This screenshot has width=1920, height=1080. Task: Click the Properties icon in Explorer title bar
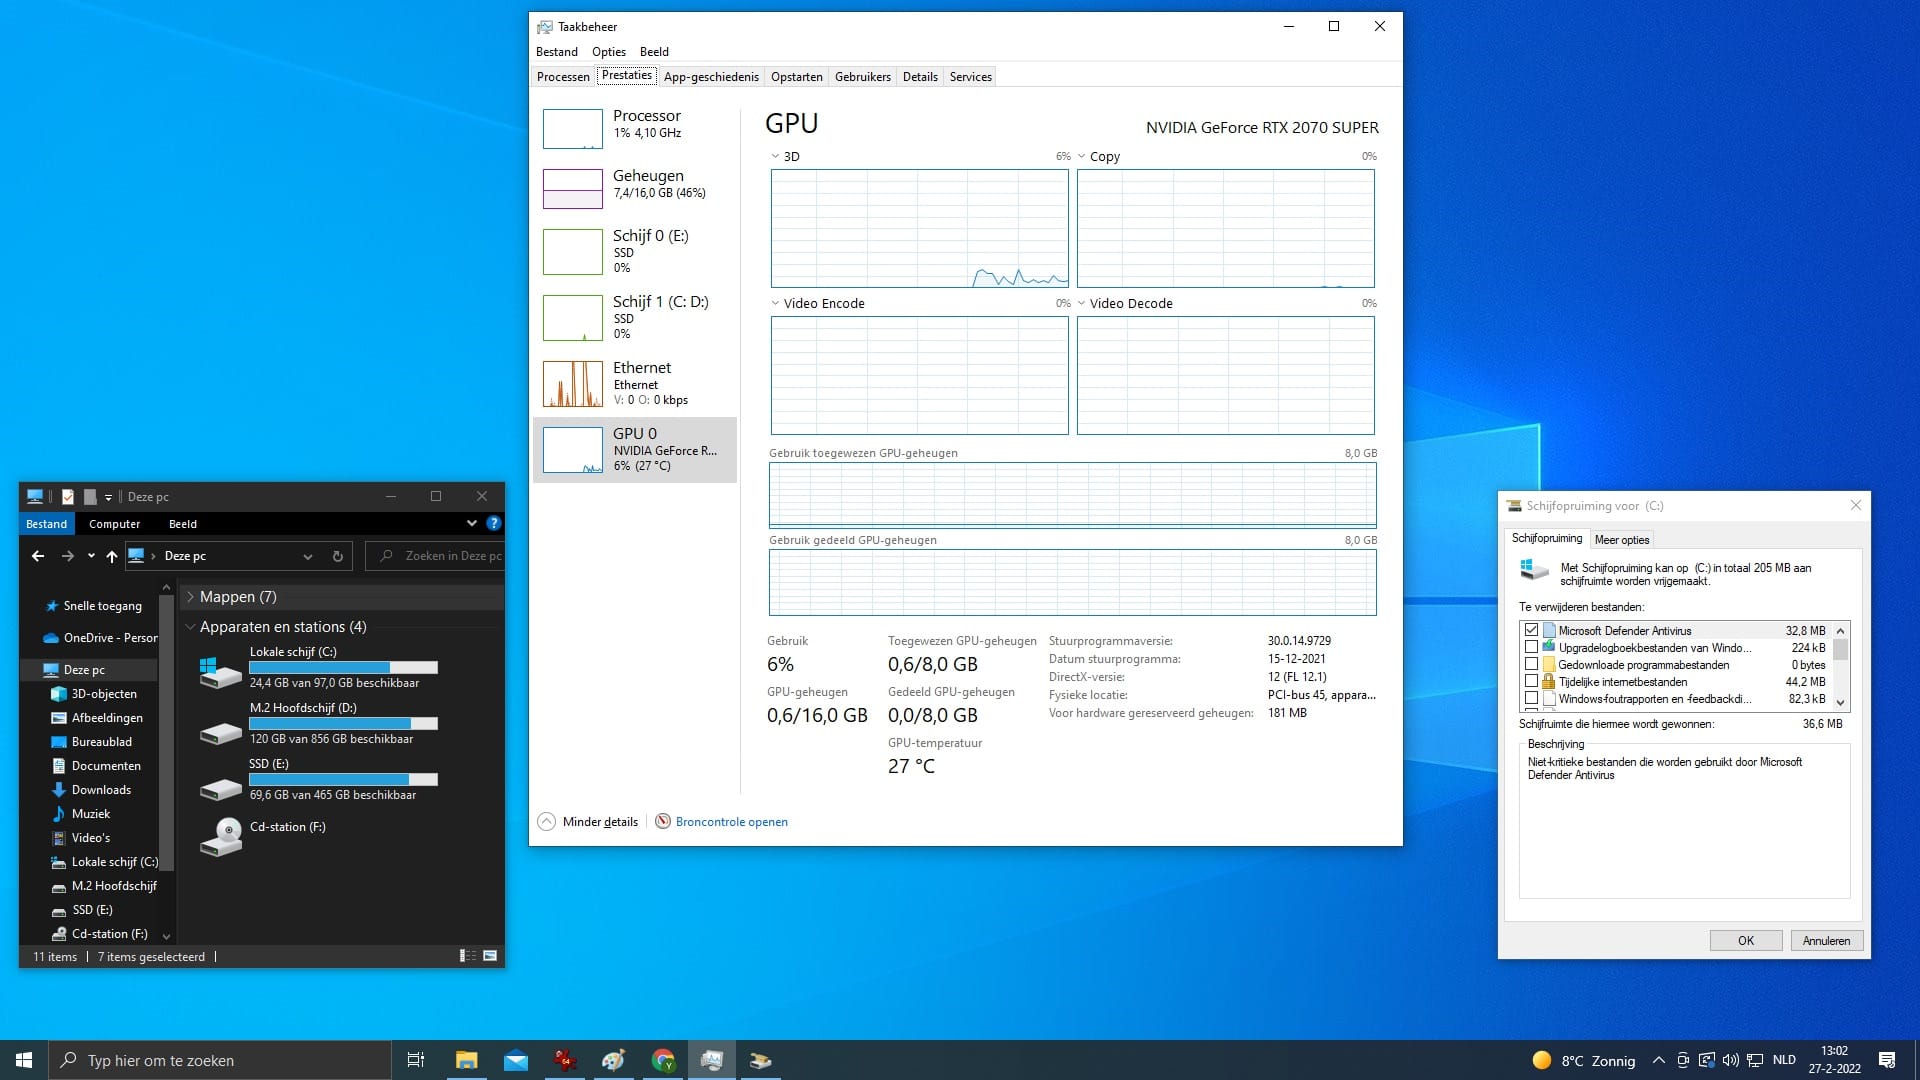(x=68, y=496)
